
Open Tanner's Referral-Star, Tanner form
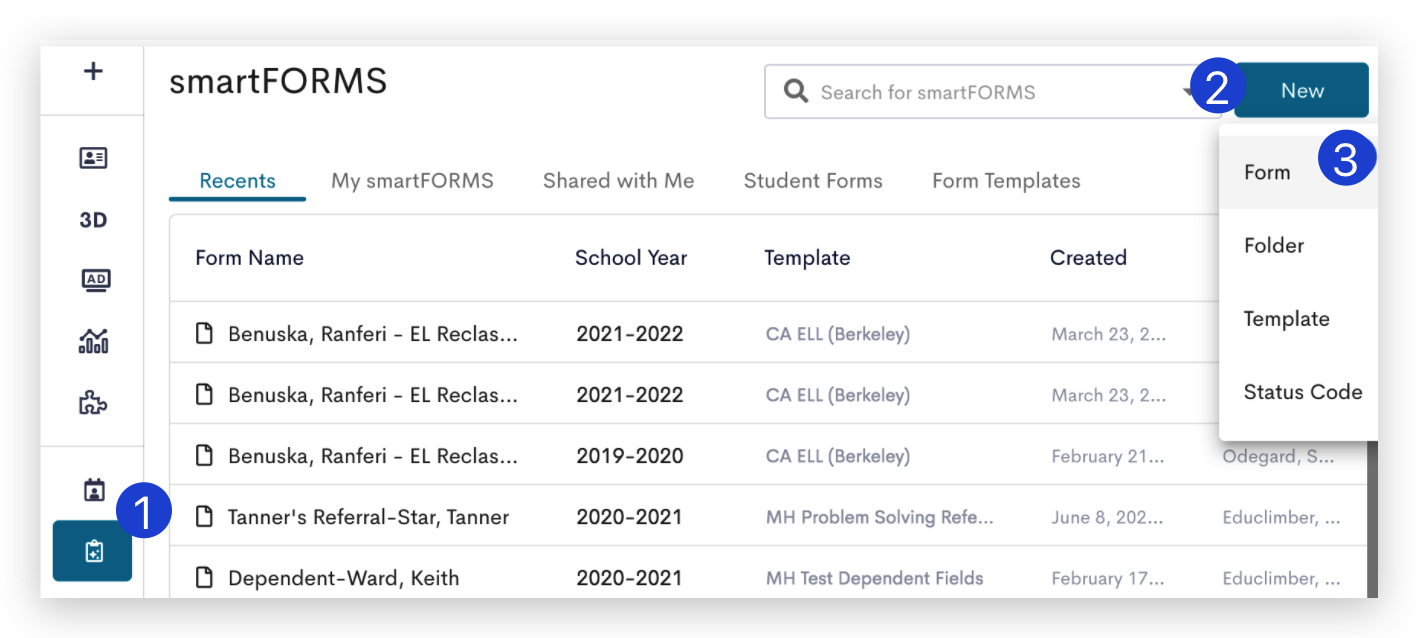(x=368, y=517)
